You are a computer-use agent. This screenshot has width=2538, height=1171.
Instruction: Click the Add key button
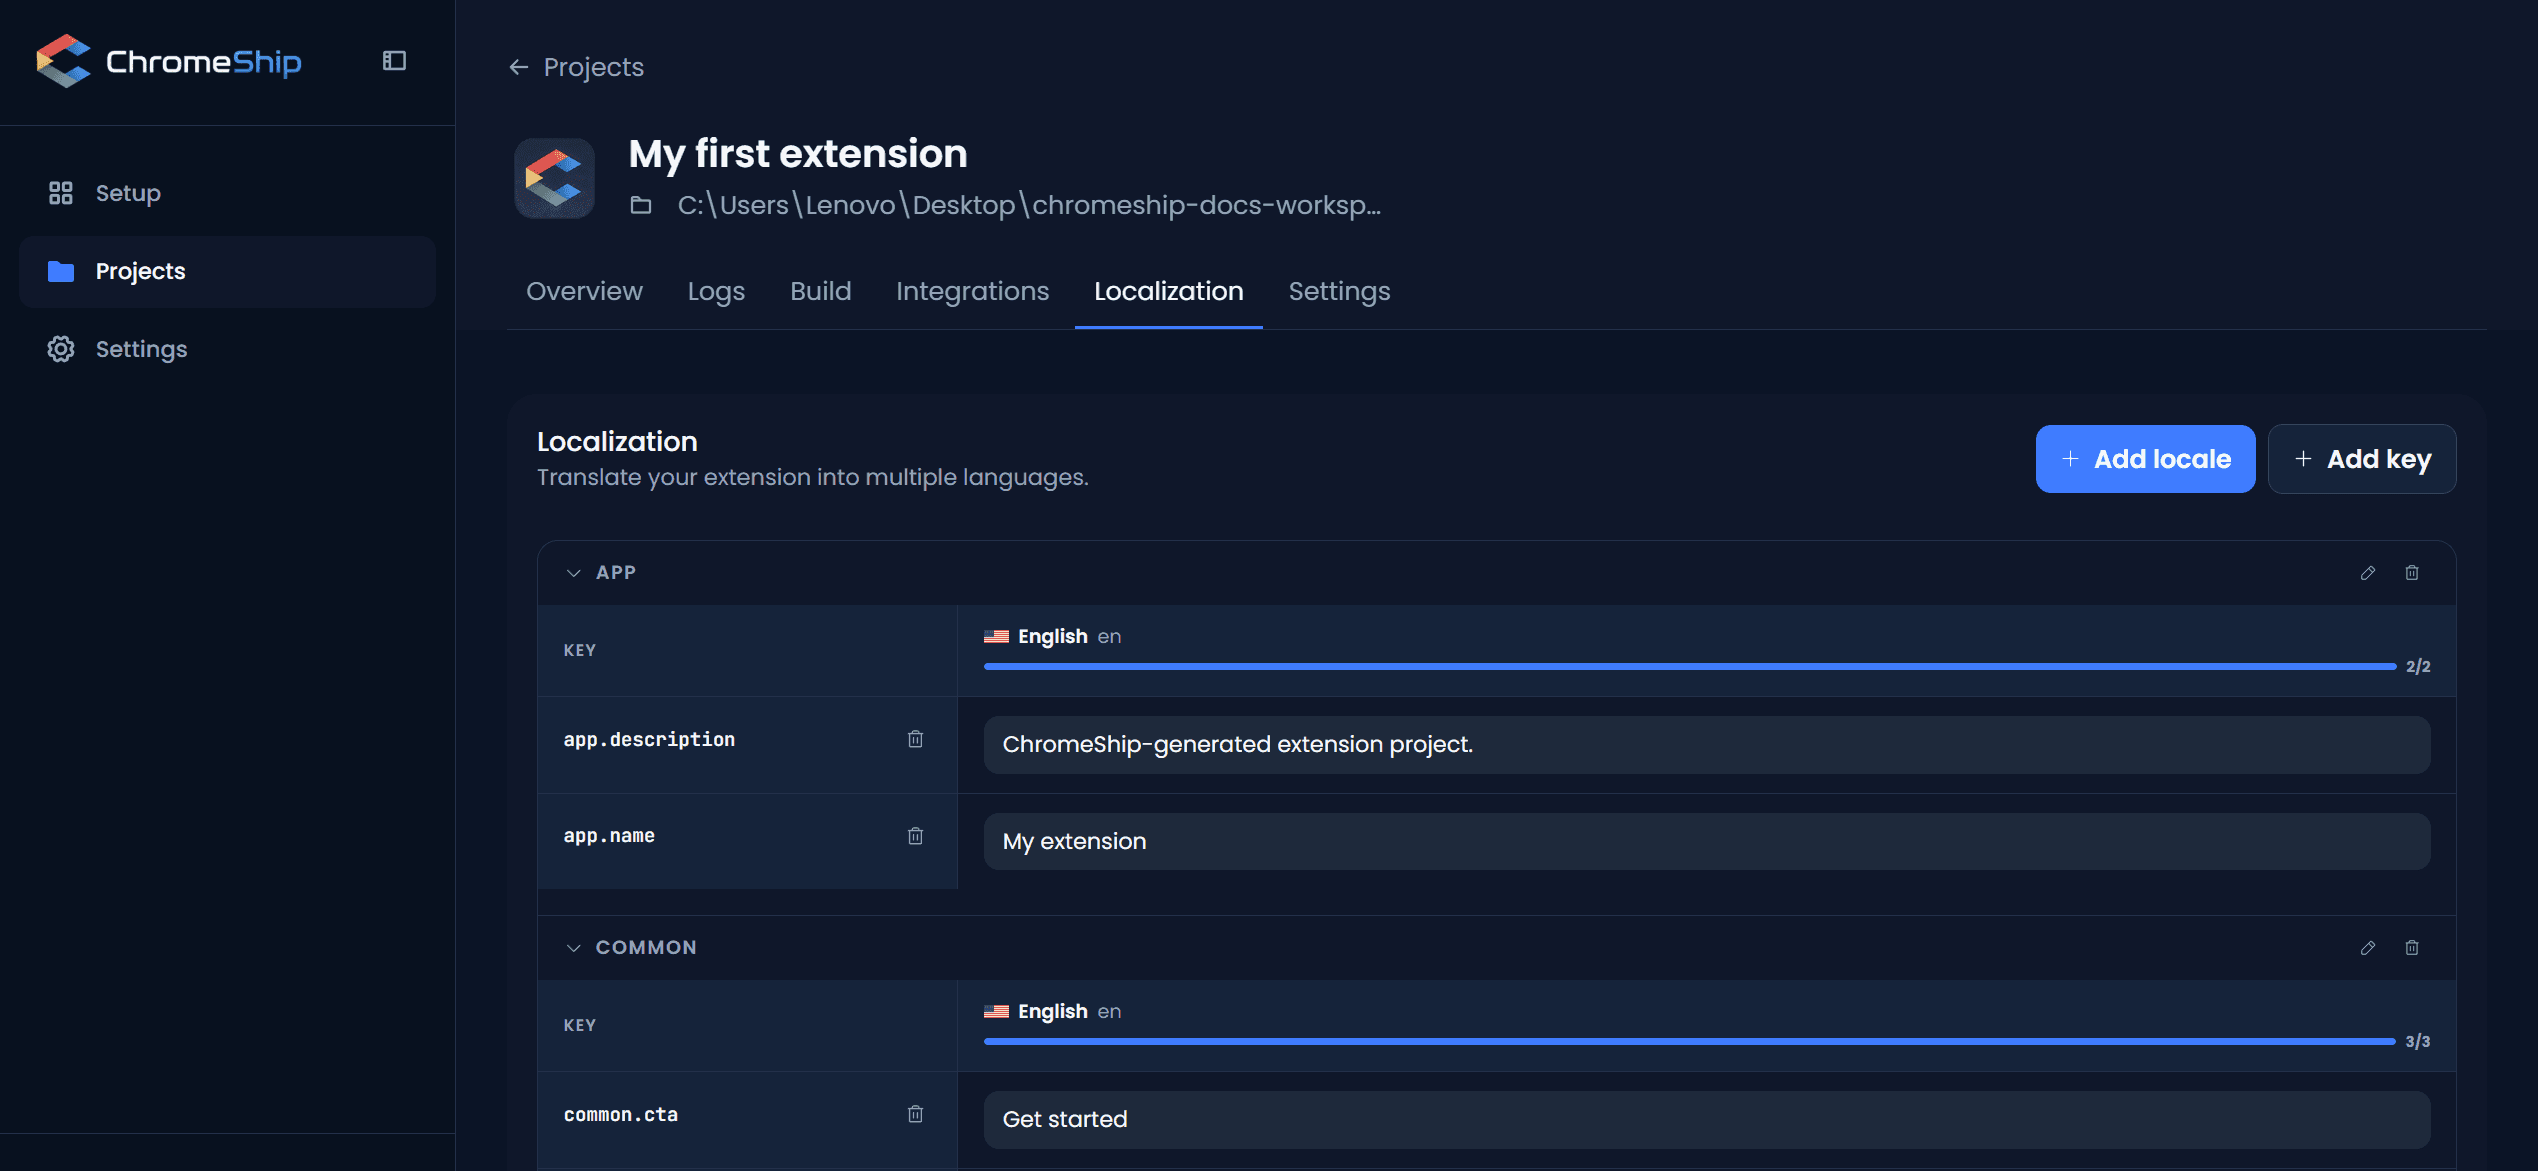[x=2361, y=459]
